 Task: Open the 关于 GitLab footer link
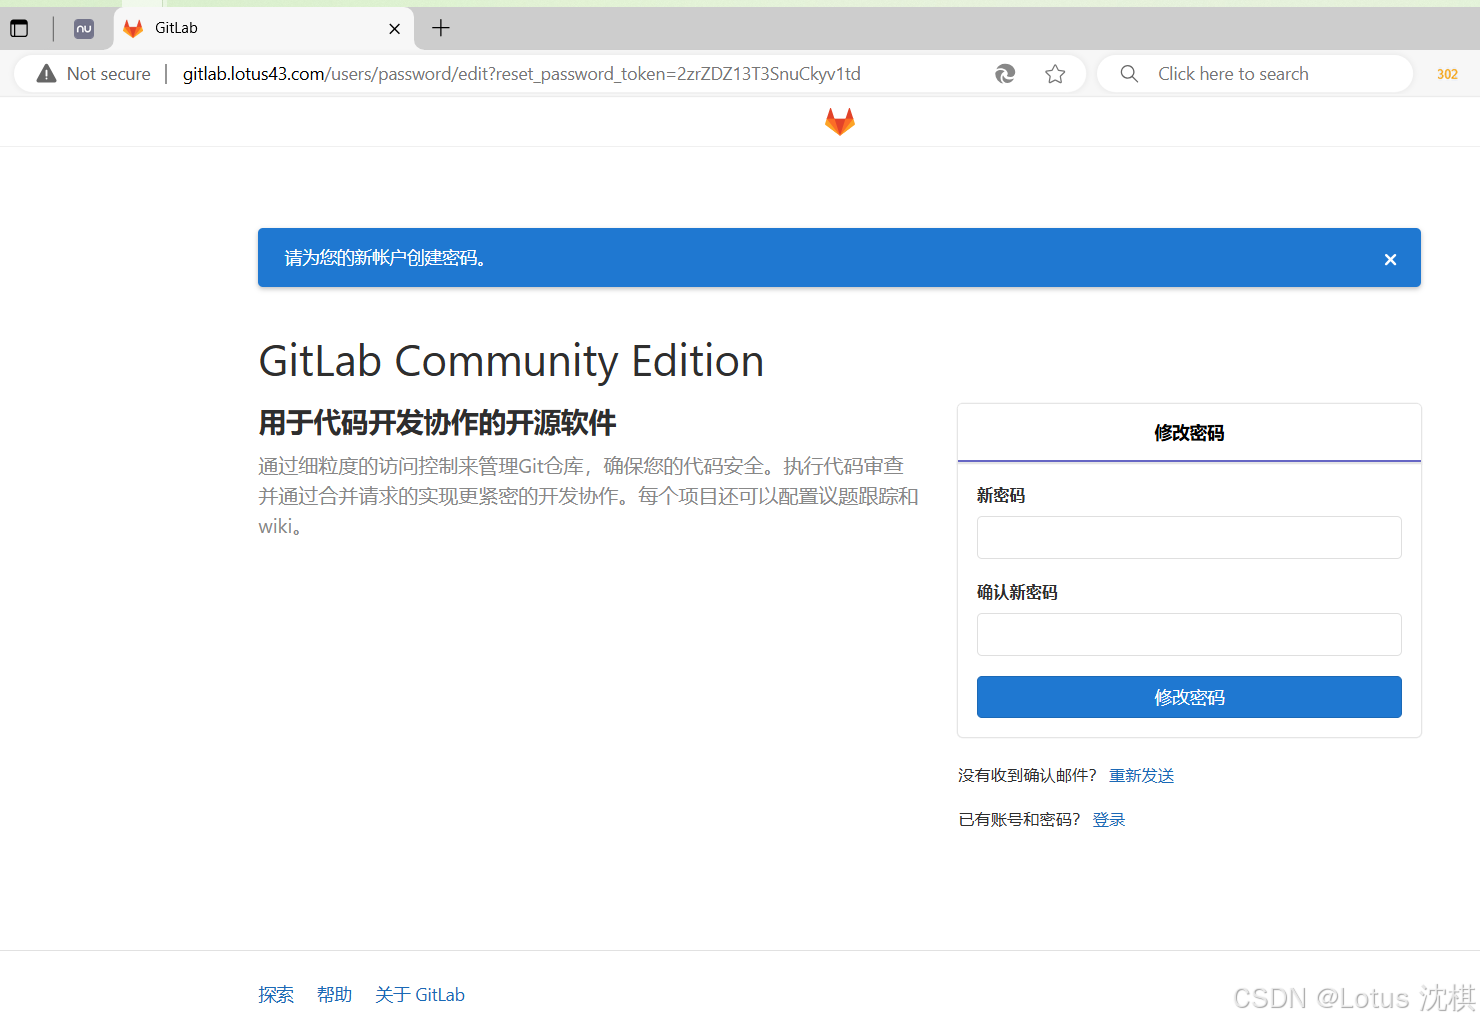coord(420,995)
